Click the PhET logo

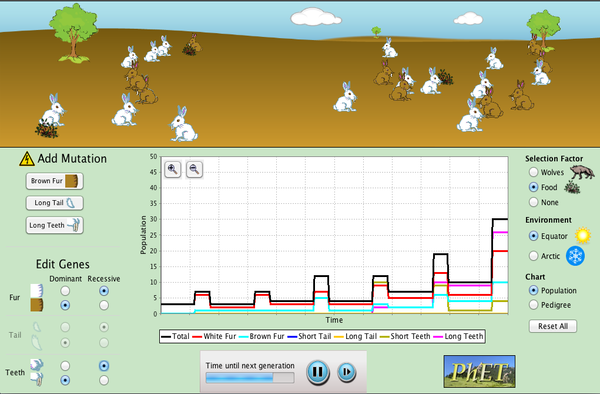479,371
